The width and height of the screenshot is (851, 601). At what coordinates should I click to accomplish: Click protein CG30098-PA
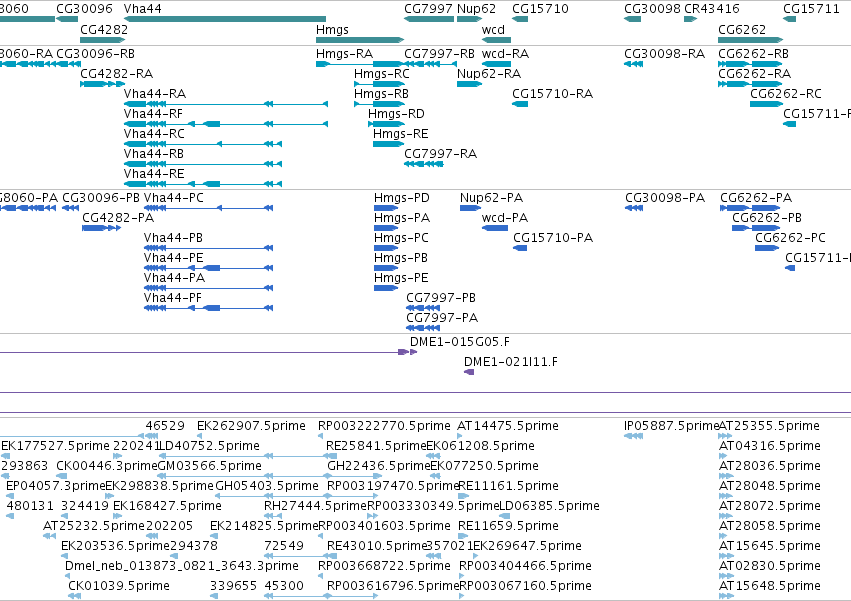pyautogui.click(x=665, y=198)
